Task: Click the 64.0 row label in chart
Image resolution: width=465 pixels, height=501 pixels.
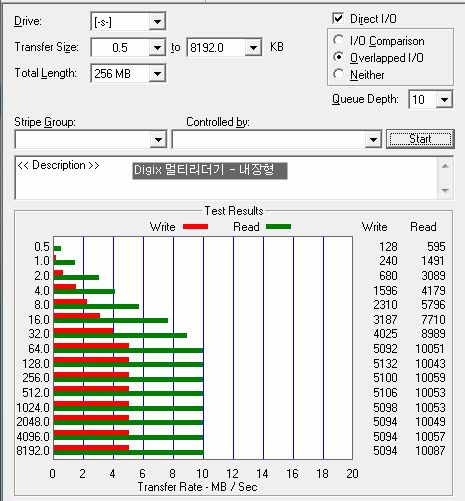Action: (x=39, y=349)
